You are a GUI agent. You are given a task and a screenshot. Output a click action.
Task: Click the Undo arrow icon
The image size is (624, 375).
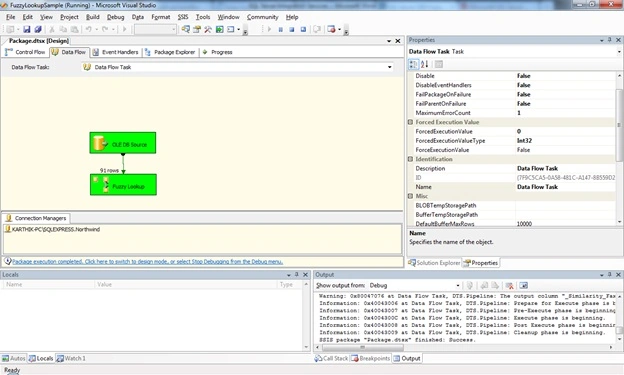(x=89, y=29)
